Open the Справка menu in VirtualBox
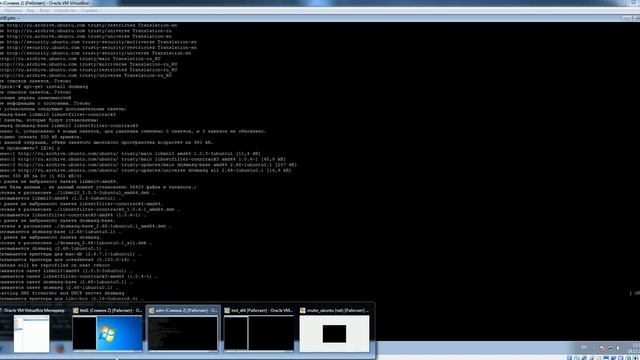 click(x=89, y=10)
